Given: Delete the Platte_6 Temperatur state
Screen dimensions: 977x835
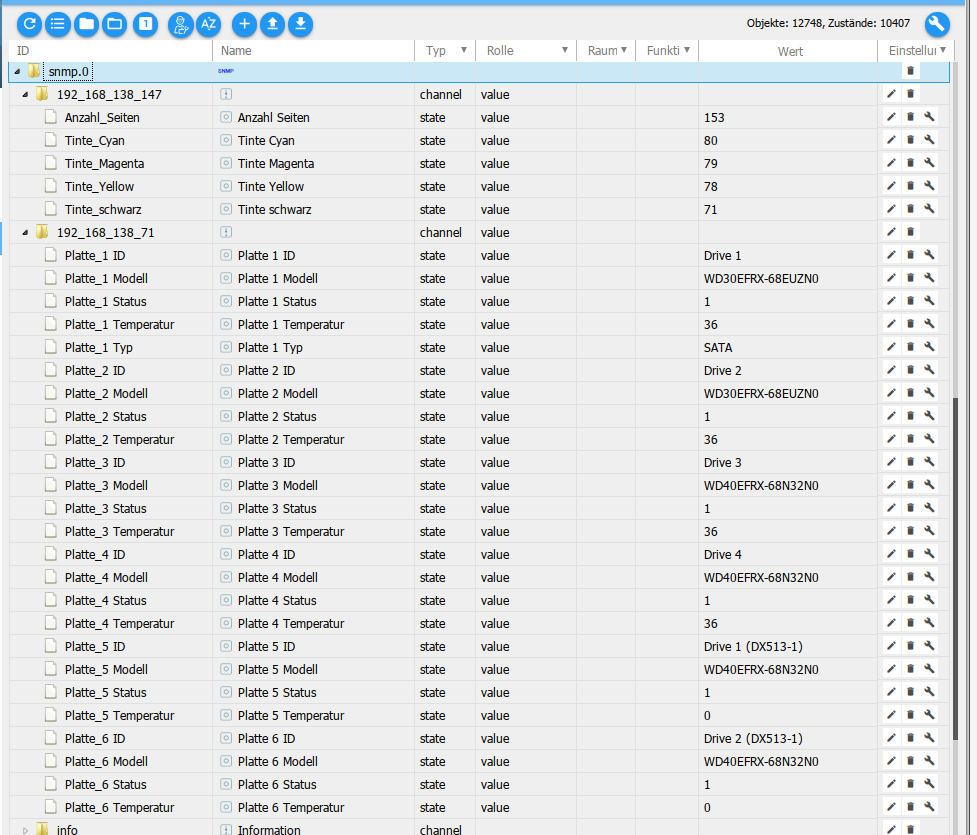Looking at the screenshot, I should (x=910, y=807).
